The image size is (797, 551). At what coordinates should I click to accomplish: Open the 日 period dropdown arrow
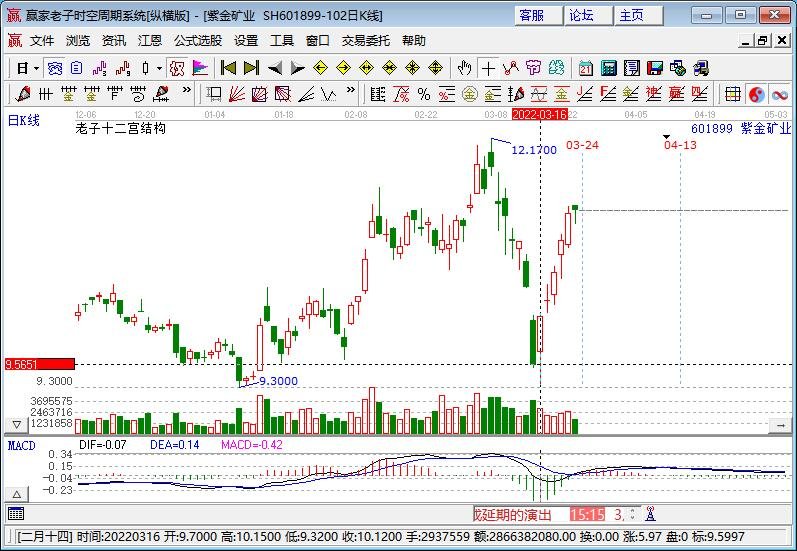click(x=36, y=68)
